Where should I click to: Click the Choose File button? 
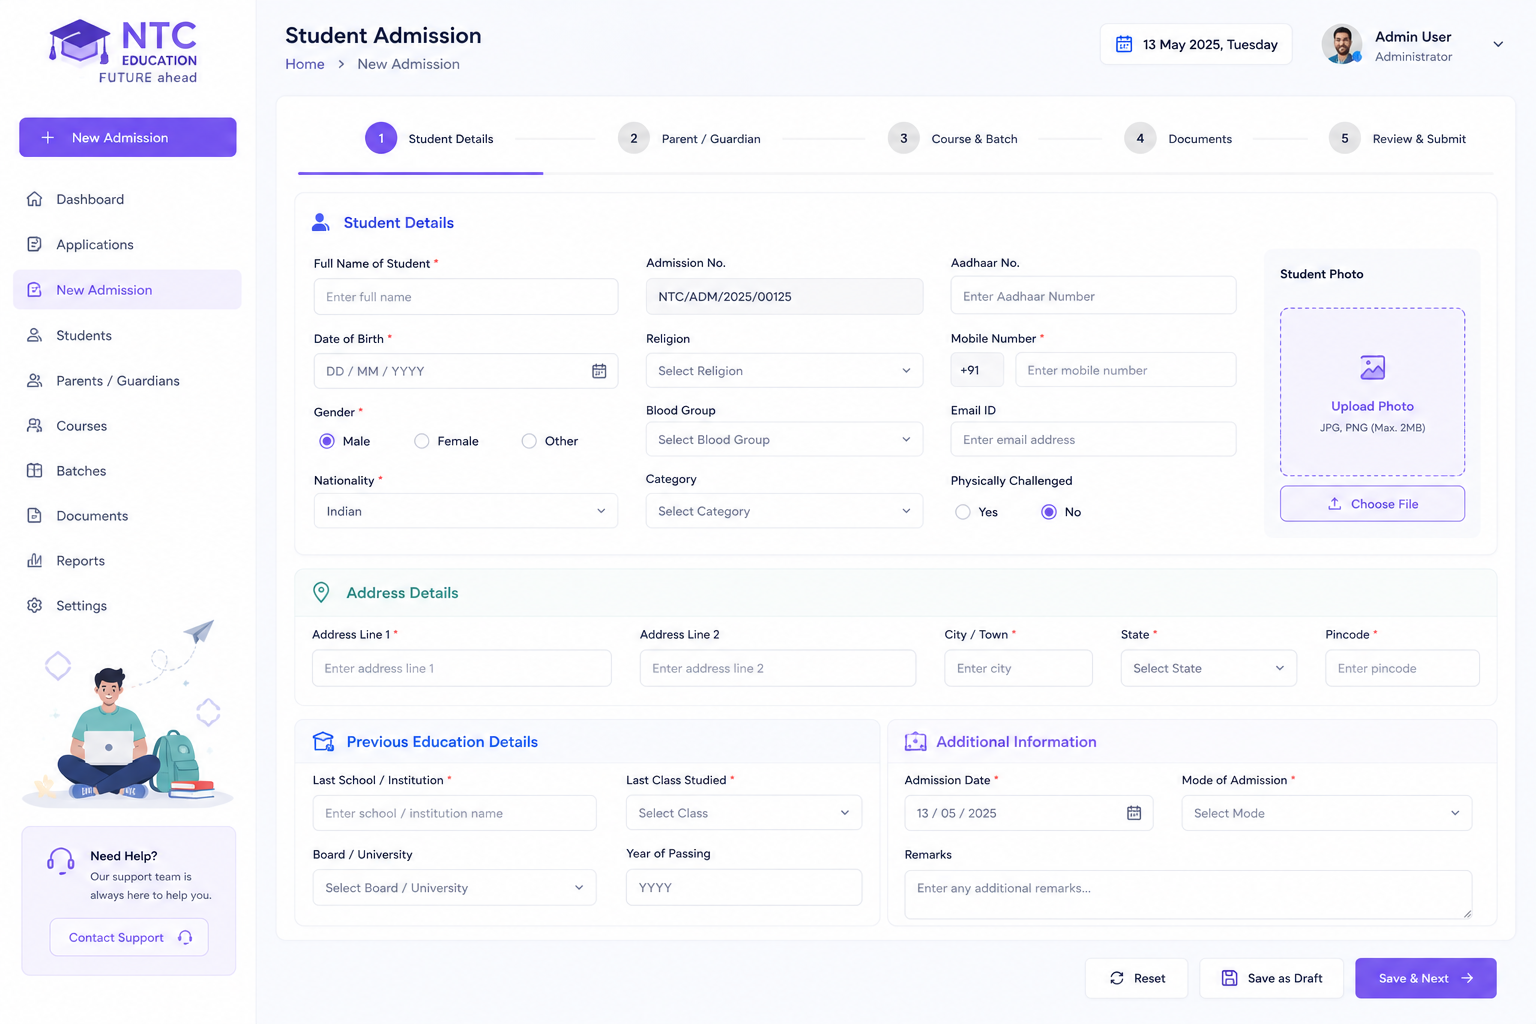(x=1372, y=504)
